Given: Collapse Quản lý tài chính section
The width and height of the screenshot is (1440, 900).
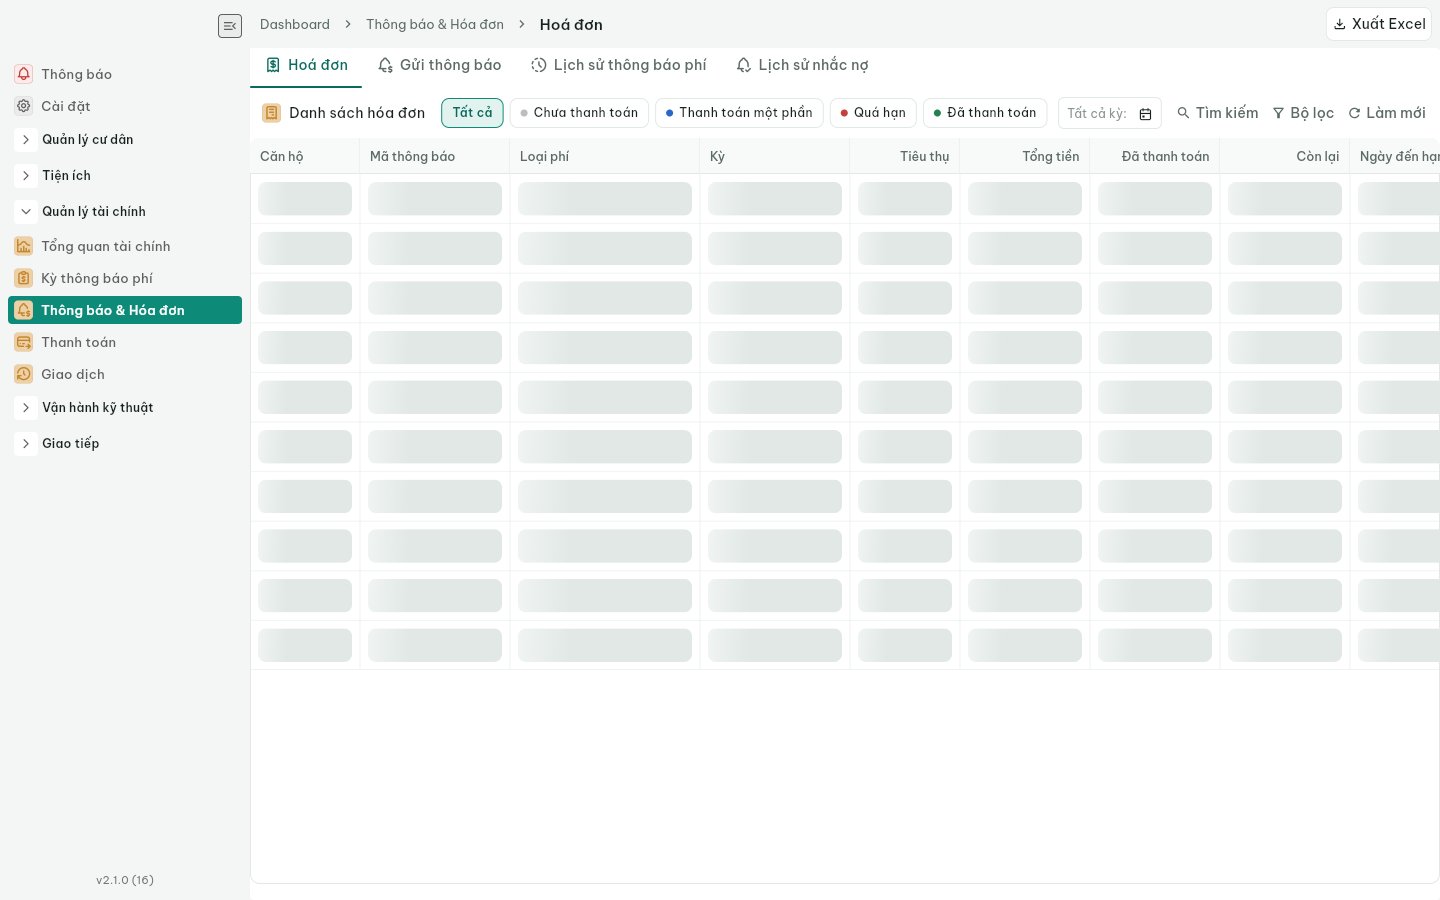Looking at the screenshot, I should point(26,212).
